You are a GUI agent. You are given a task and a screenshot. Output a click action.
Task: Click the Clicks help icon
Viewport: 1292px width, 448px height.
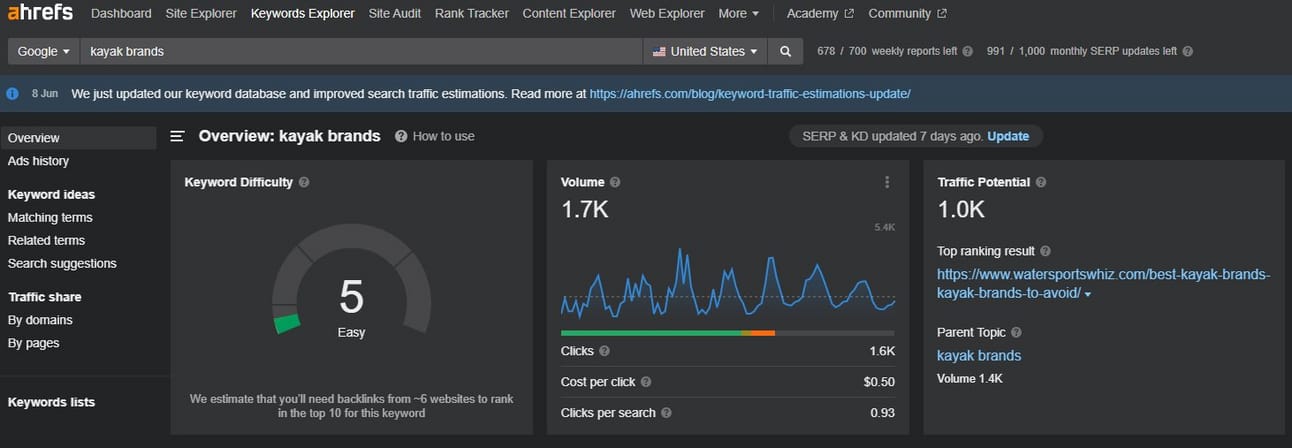pos(604,351)
